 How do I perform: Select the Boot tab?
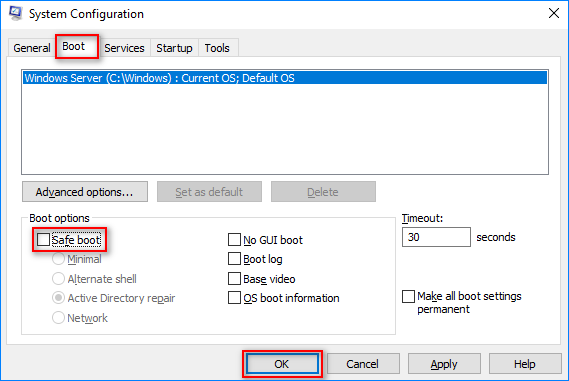tap(77, 46)
